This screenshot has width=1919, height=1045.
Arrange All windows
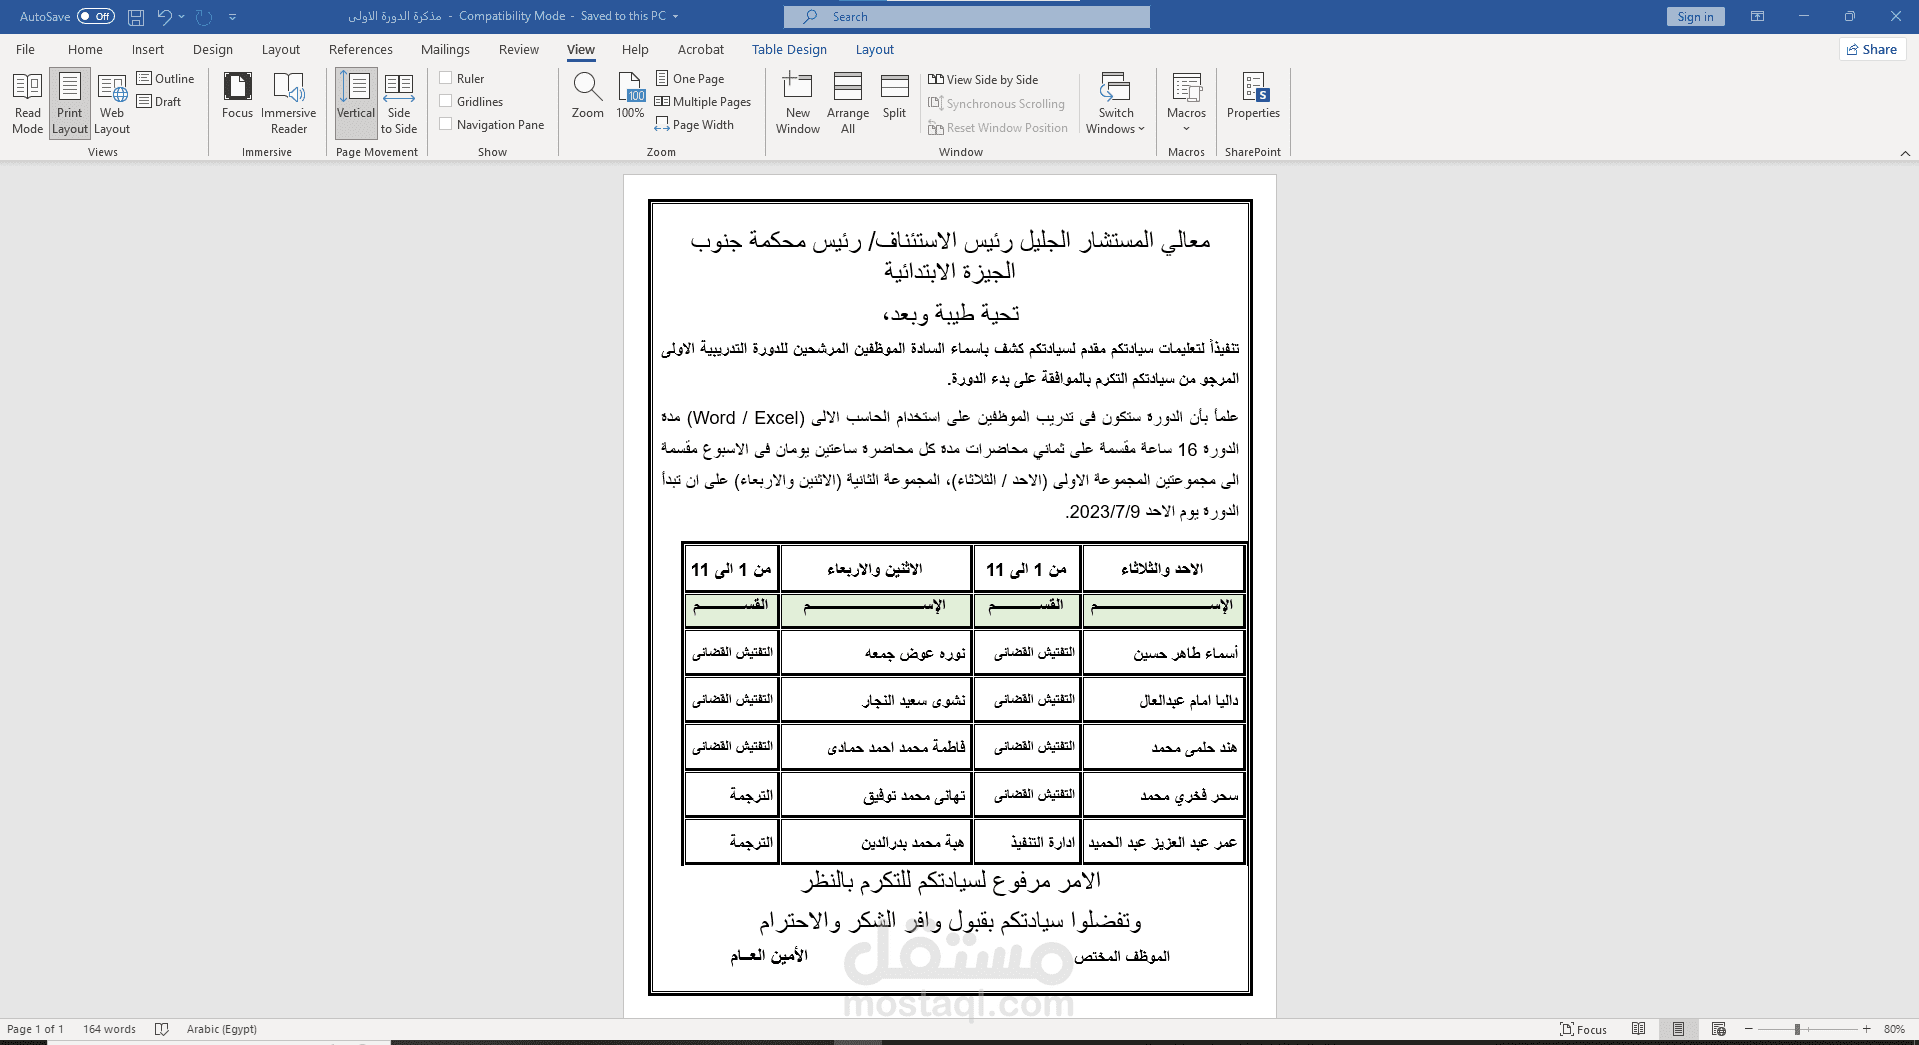coord(848,103)
